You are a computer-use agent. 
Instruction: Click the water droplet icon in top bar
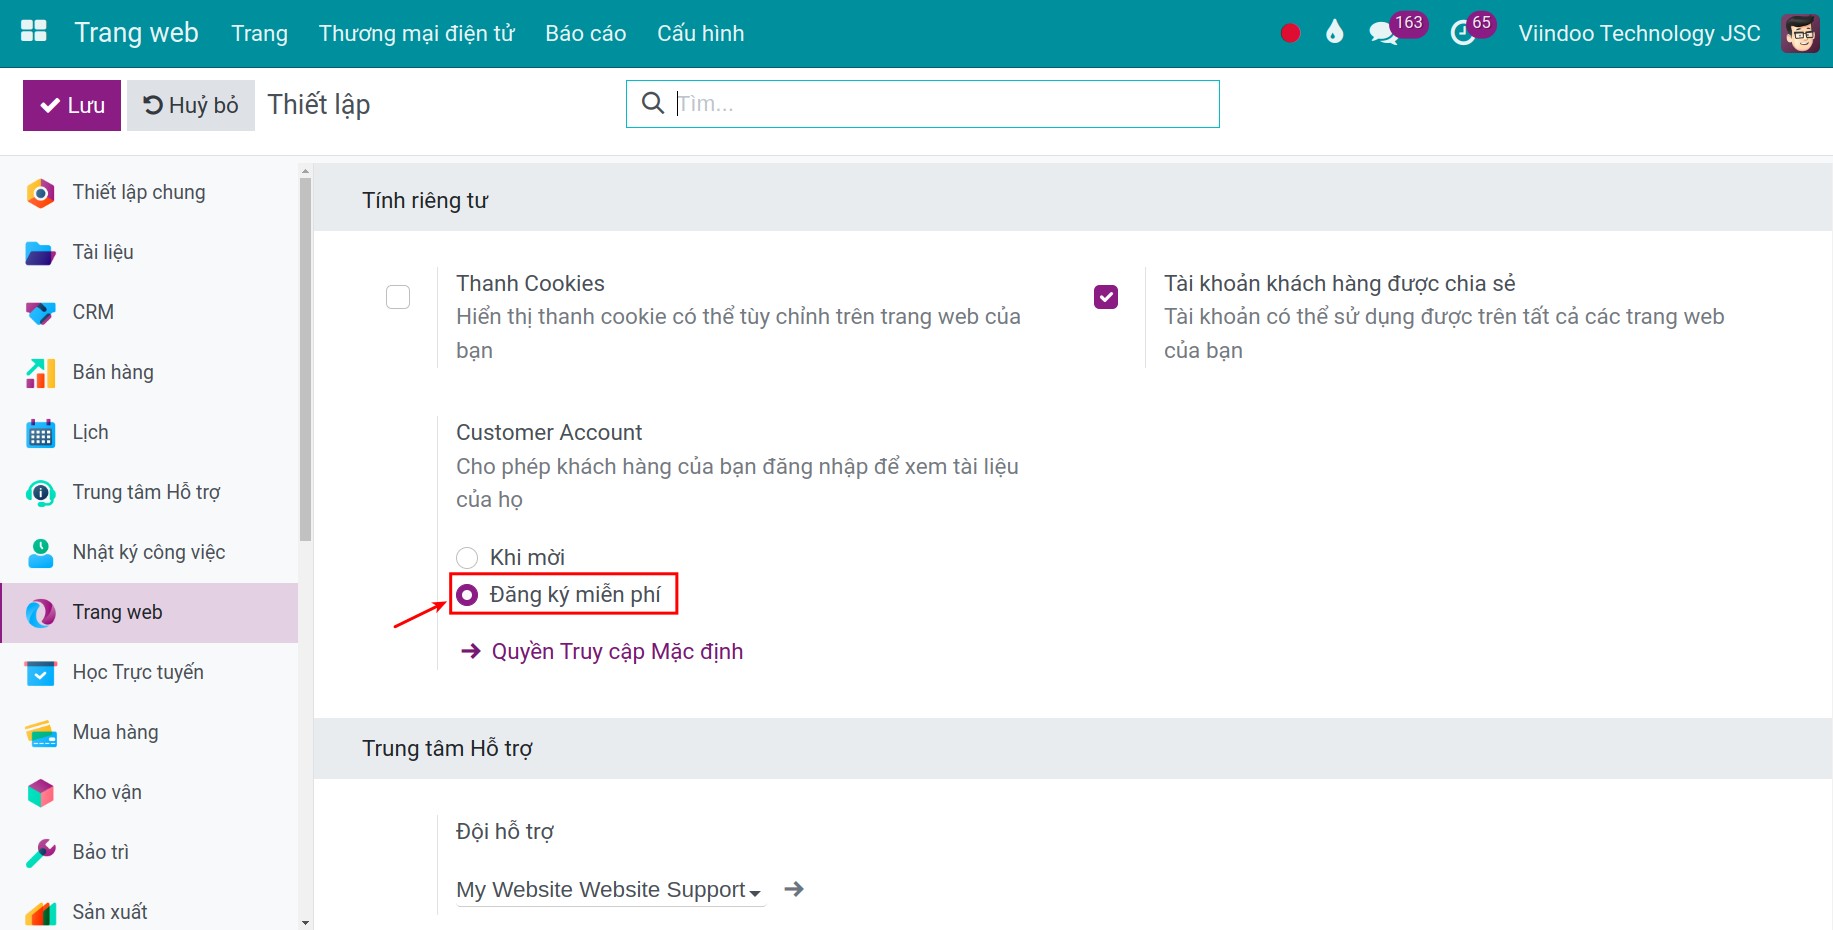1334,32
